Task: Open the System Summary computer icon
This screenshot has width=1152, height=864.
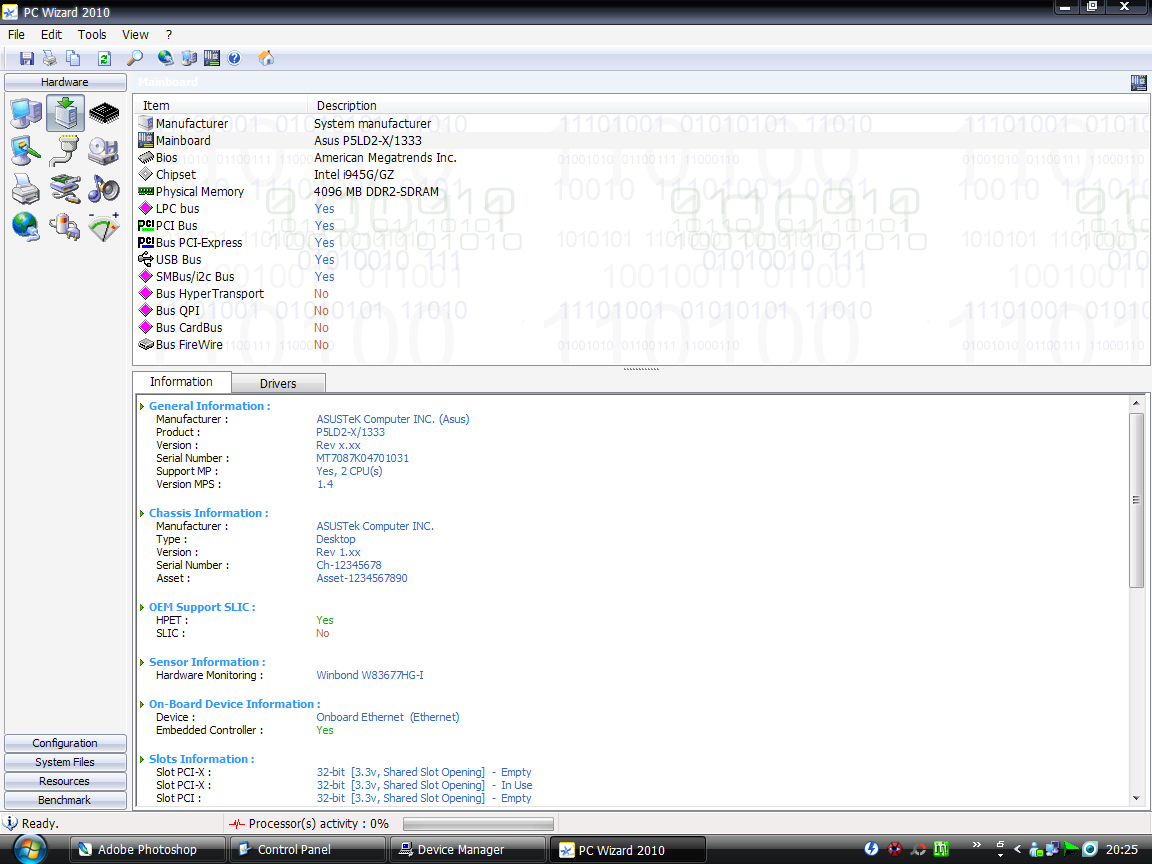Action: 26,113
